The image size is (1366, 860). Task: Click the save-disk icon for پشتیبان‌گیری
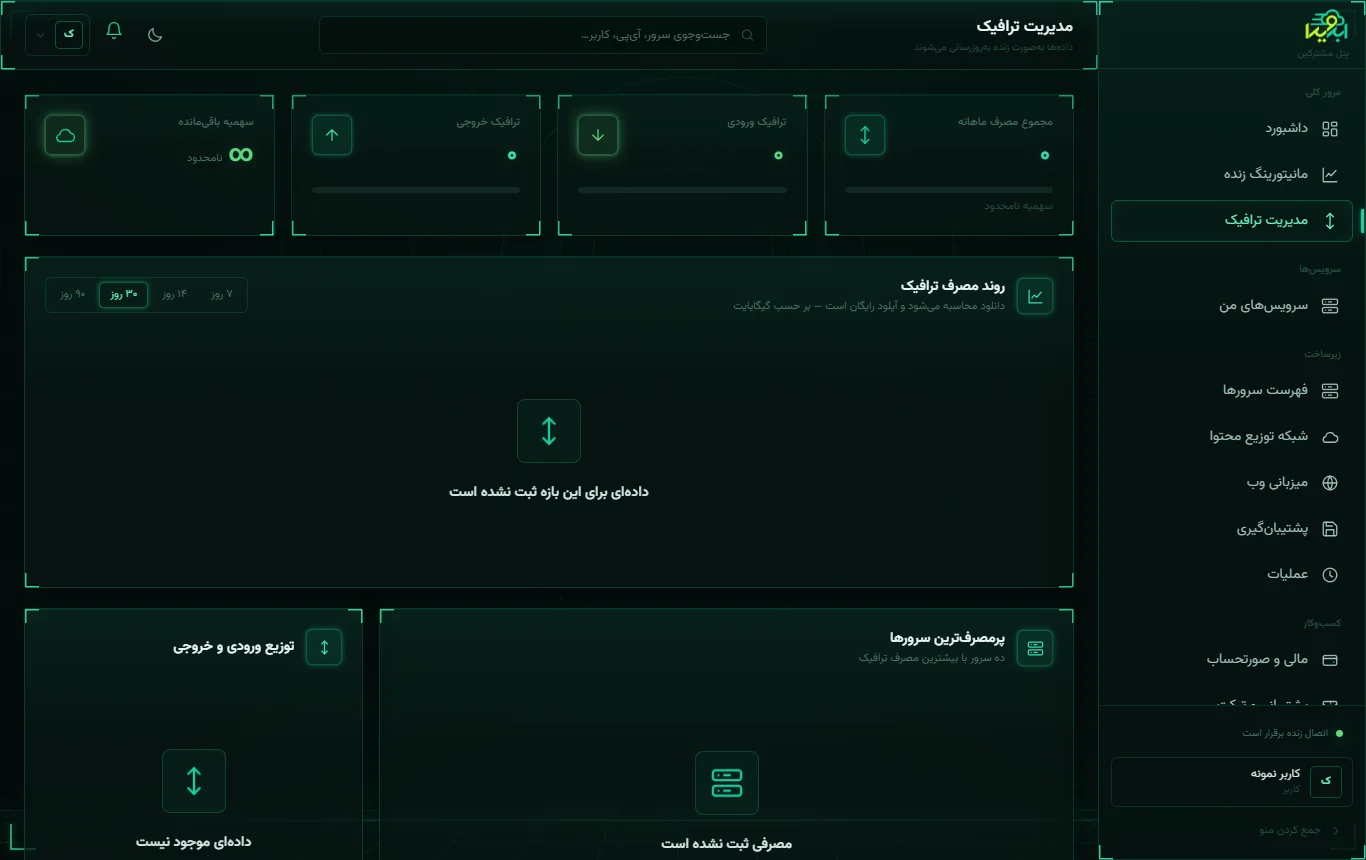1330,529
